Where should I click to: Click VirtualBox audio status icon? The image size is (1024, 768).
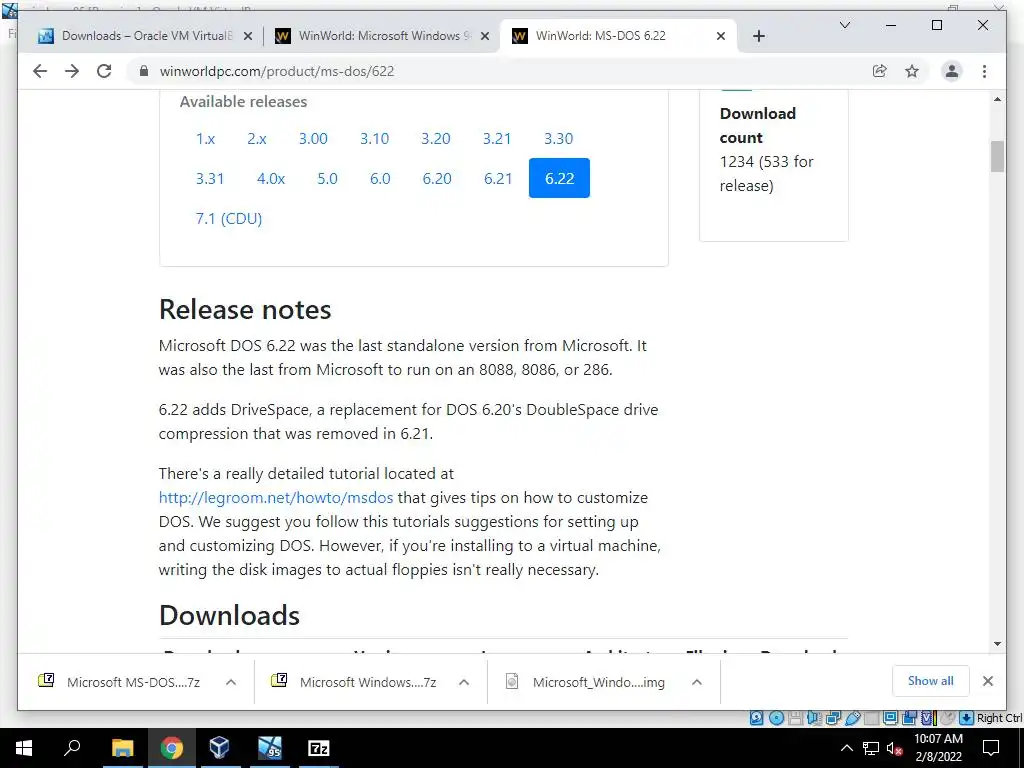[814, 718]
